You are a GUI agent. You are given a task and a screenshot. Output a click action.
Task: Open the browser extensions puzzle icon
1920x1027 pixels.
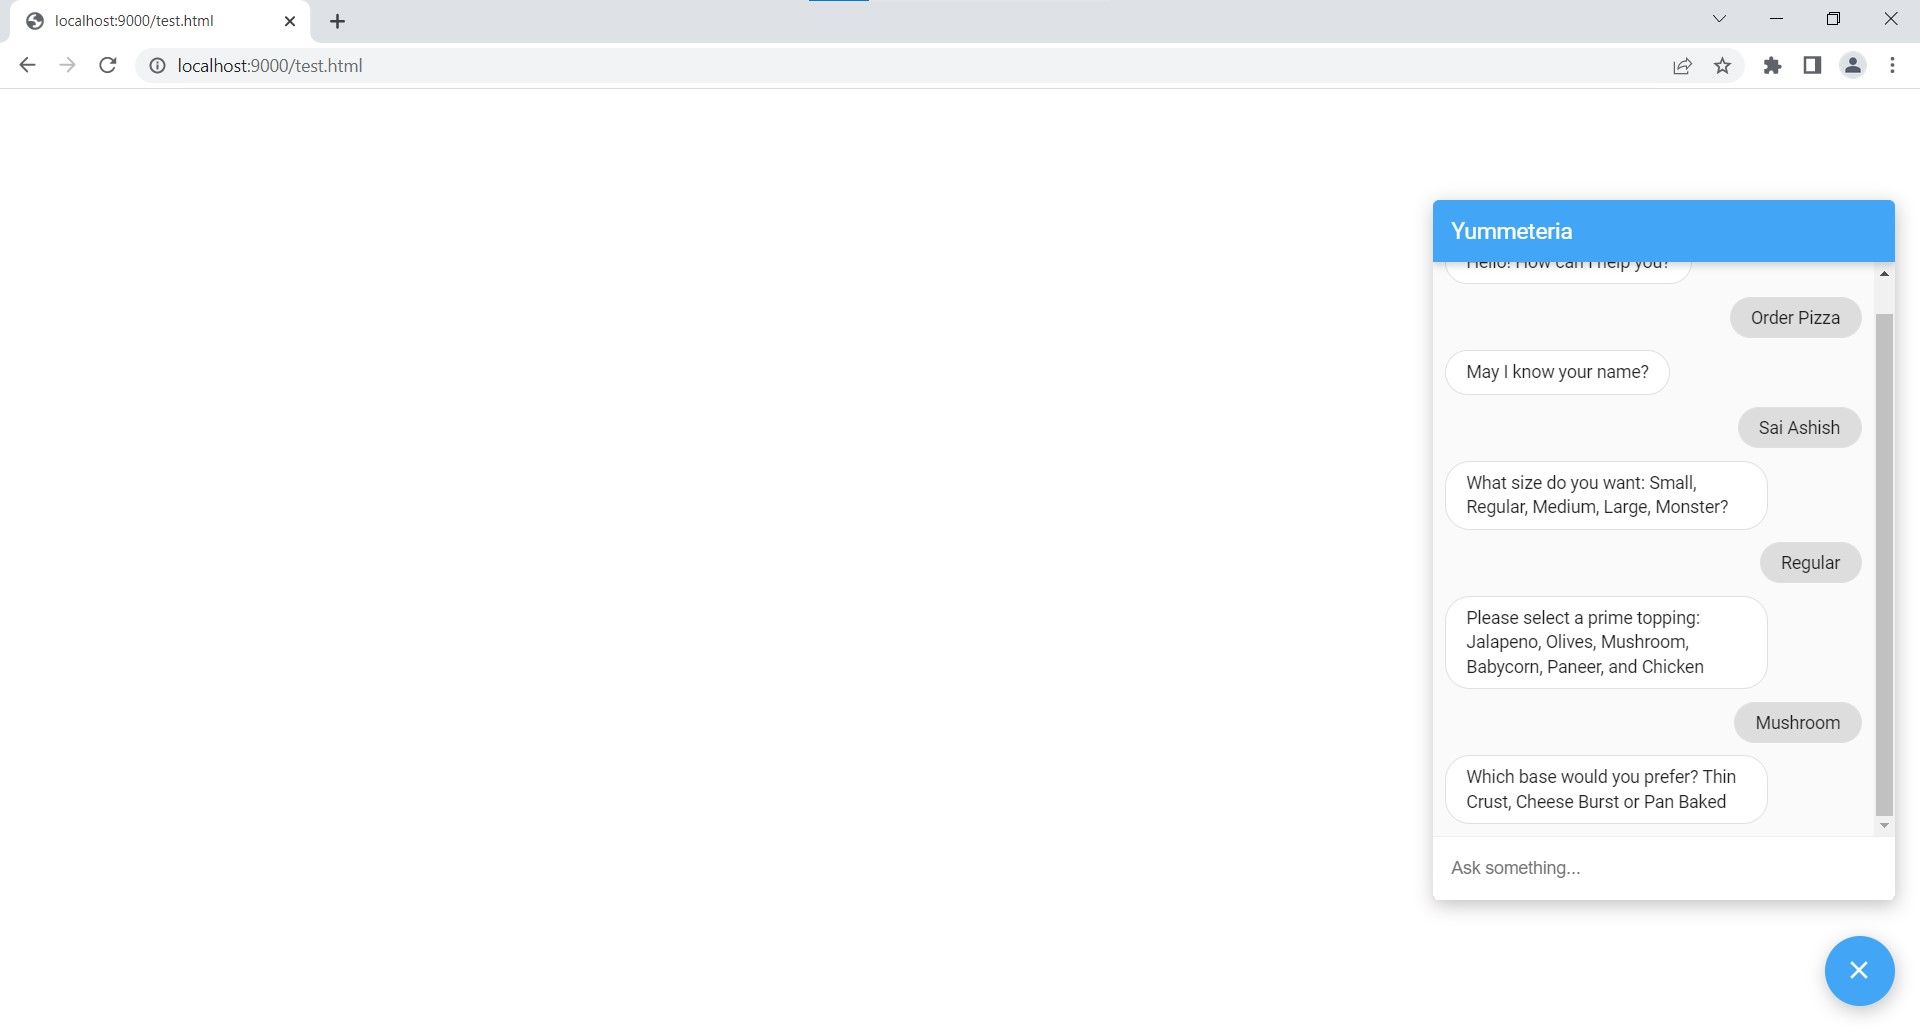[1772, 65]
